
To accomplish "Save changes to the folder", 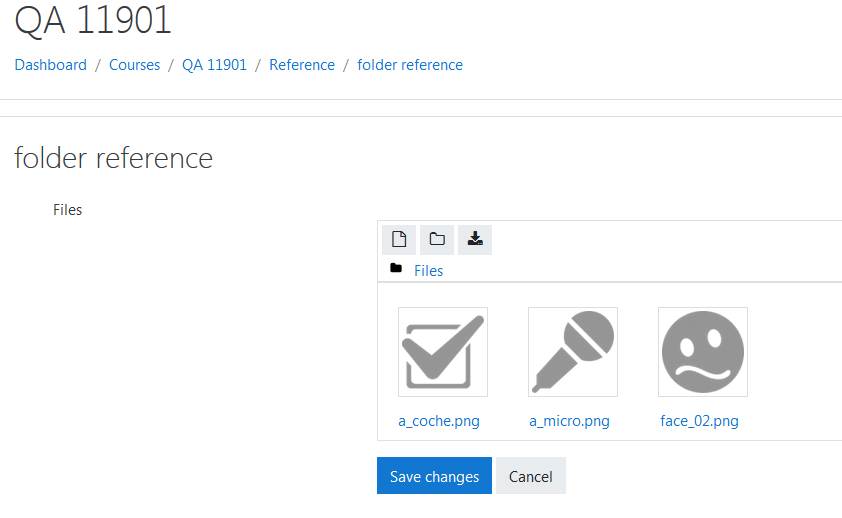I will tap(434, 476).
